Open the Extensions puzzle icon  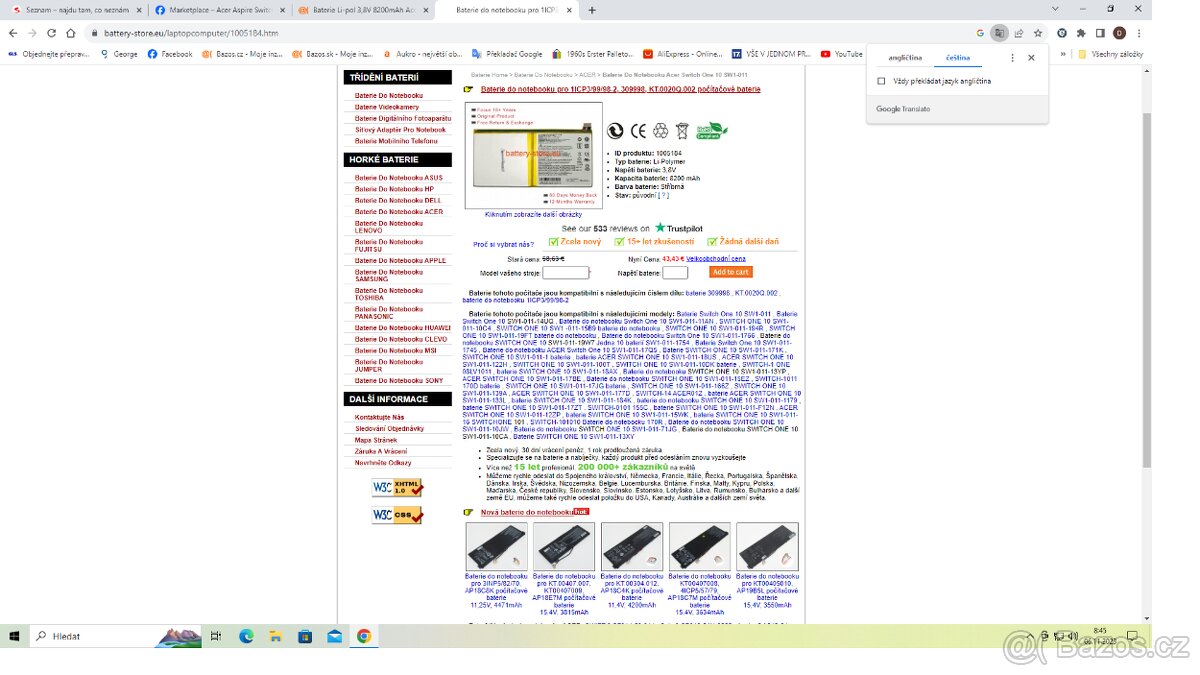[1082, 32]
